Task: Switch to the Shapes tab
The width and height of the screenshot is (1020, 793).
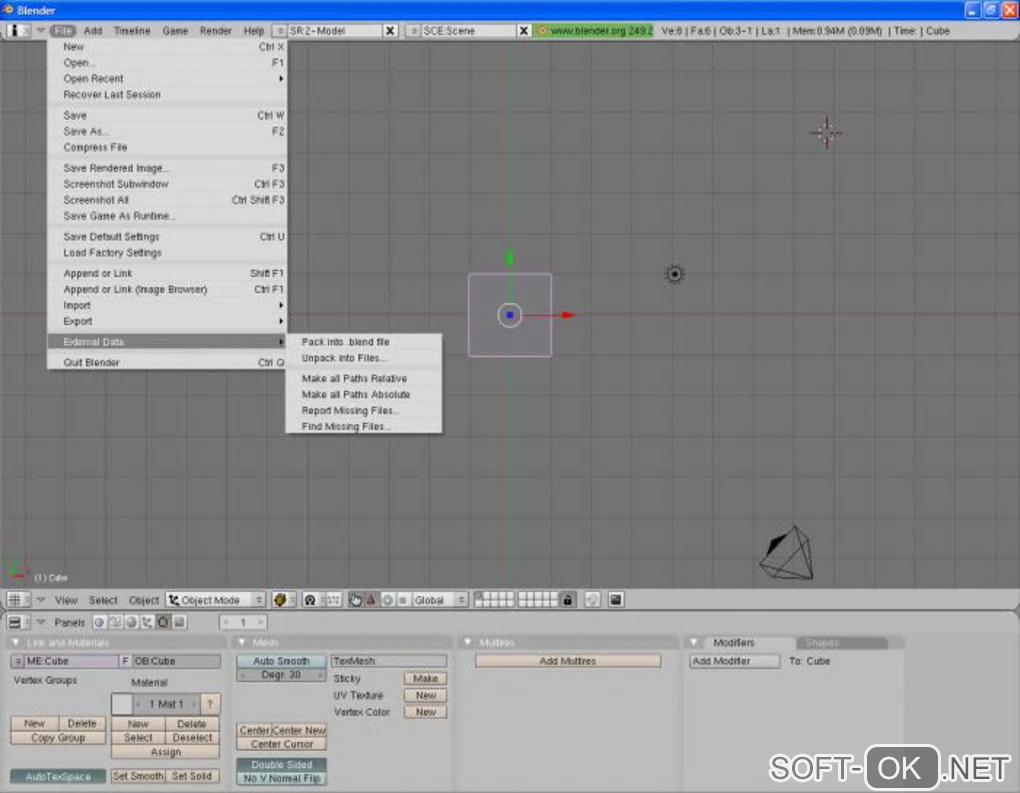Action: tap(842, 643)
